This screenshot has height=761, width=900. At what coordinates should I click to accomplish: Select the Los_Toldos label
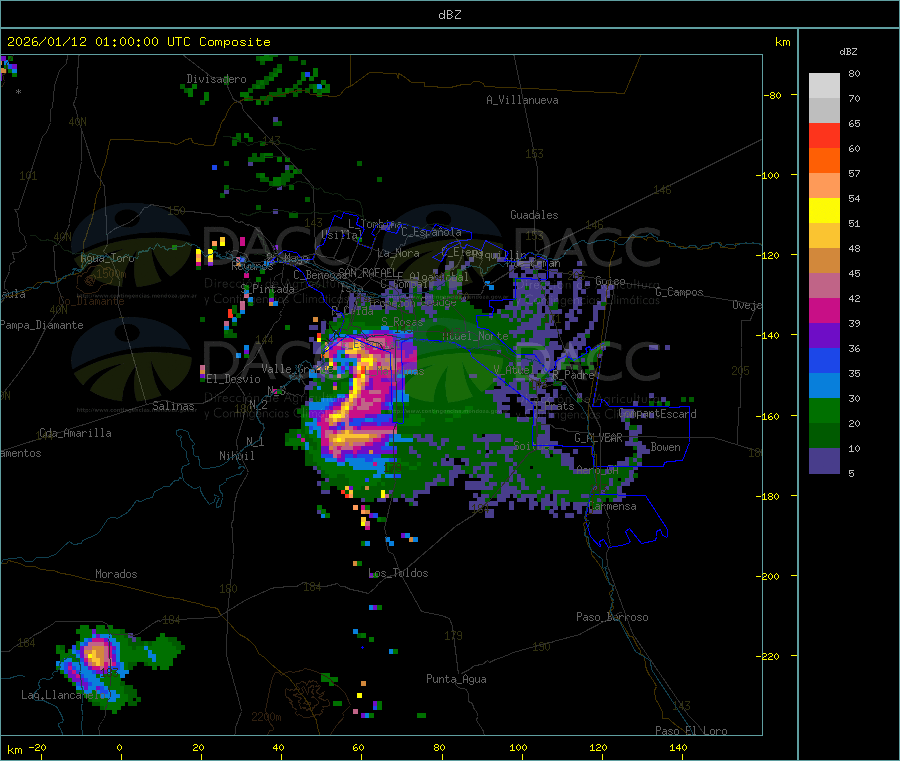coord(398,573)
